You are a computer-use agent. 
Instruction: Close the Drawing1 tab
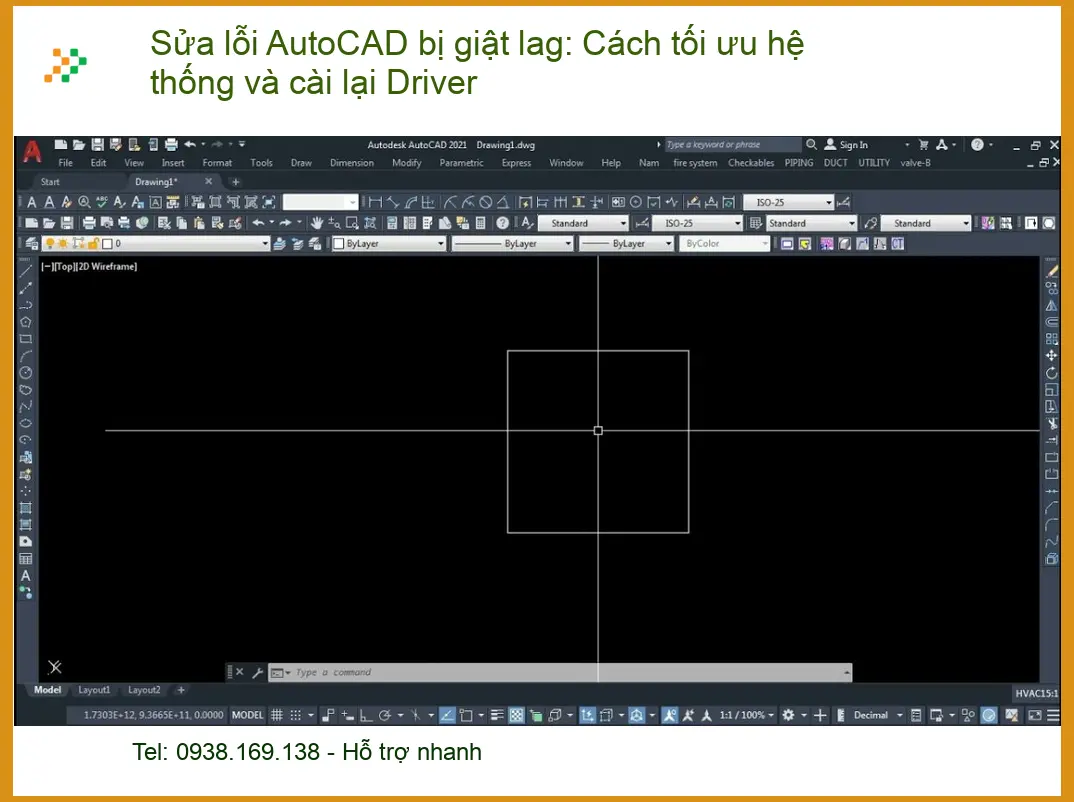click(209, 181)
